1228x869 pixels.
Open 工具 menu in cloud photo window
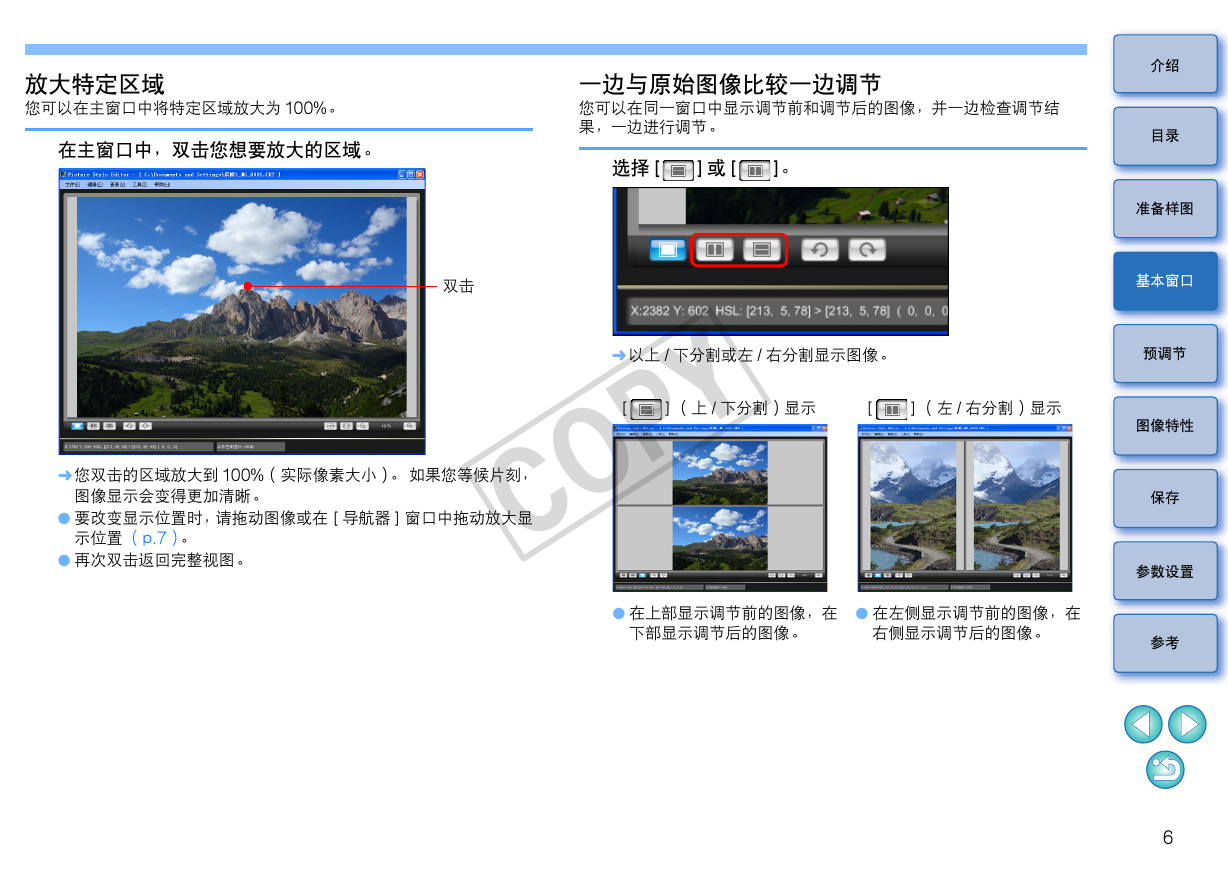[139, 184]
